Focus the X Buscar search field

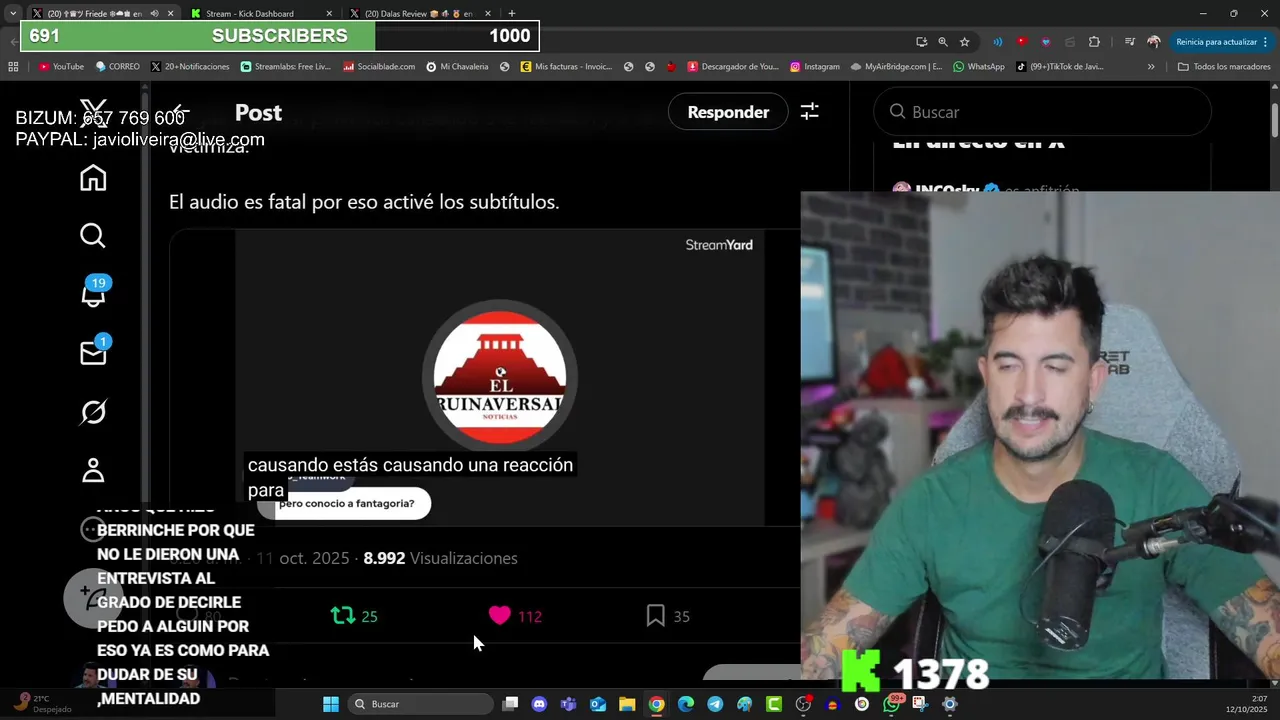1042,112
